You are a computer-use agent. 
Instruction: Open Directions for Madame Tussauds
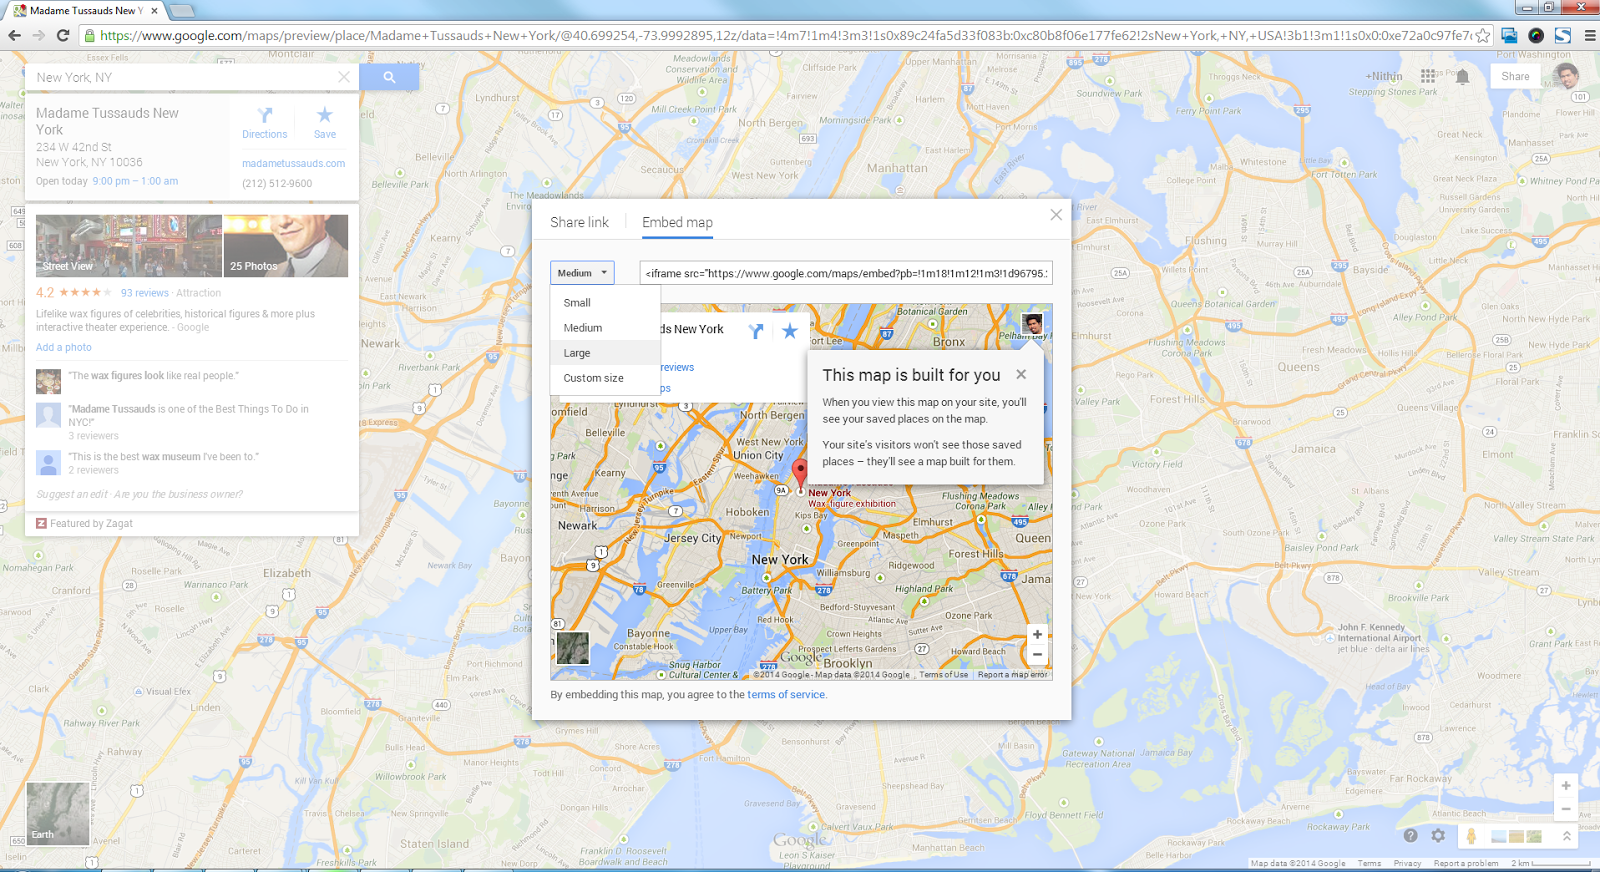coord(264,123)
